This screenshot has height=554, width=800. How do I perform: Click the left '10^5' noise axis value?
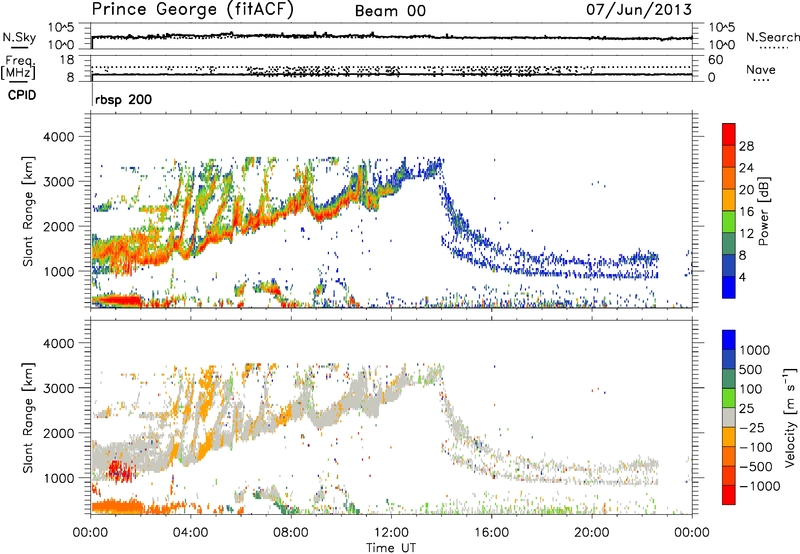[x=61, y=28]
